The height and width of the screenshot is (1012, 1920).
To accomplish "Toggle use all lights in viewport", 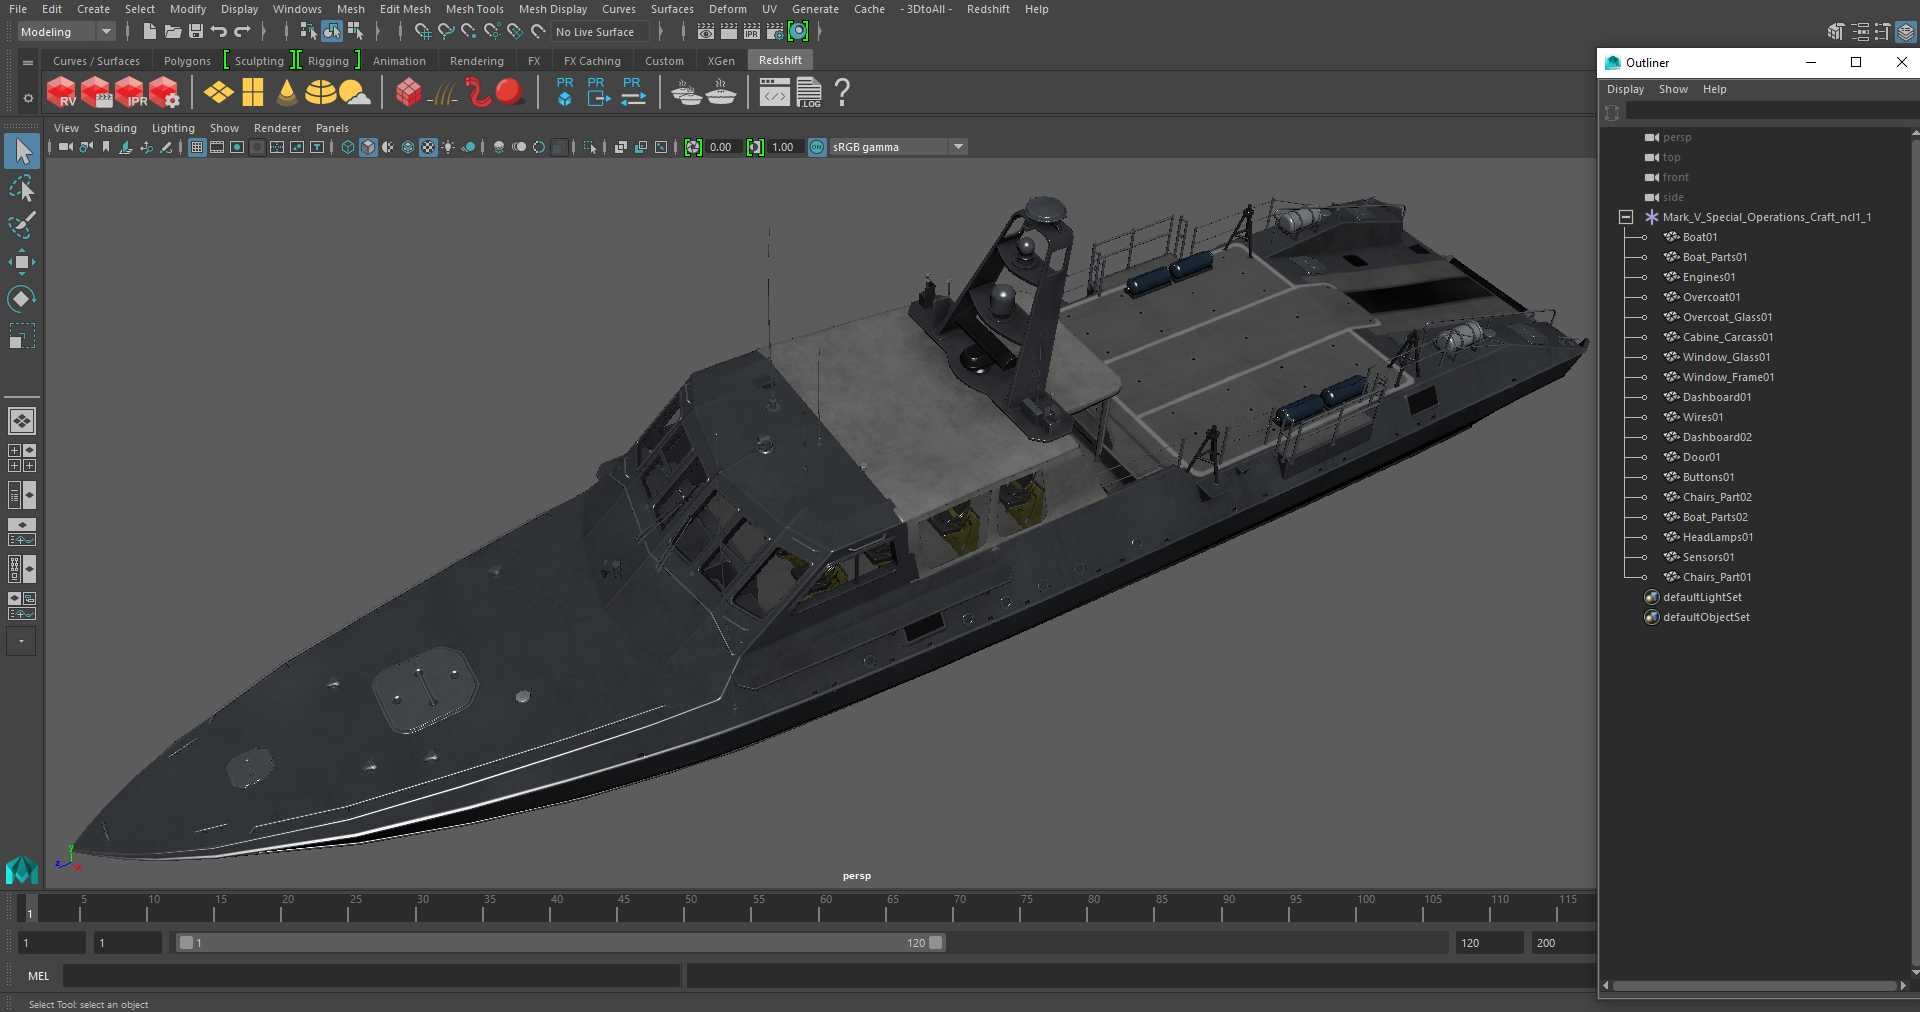I will (x=448, y=147).
